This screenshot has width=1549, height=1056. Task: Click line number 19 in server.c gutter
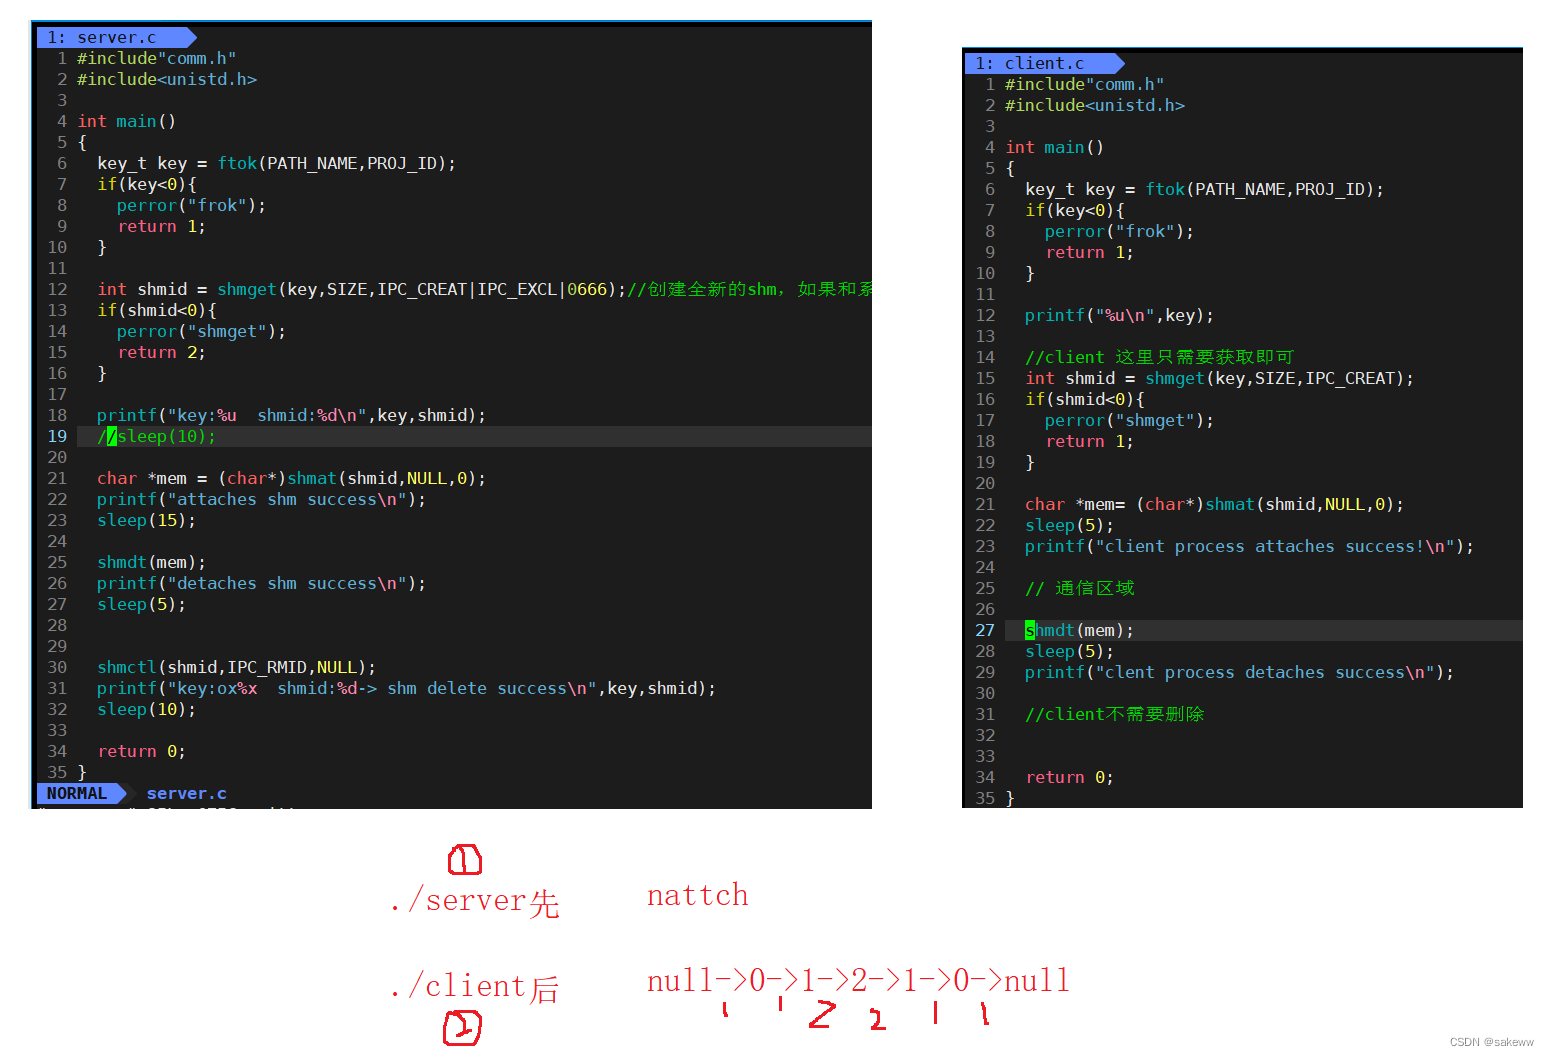tap(57, 436)
